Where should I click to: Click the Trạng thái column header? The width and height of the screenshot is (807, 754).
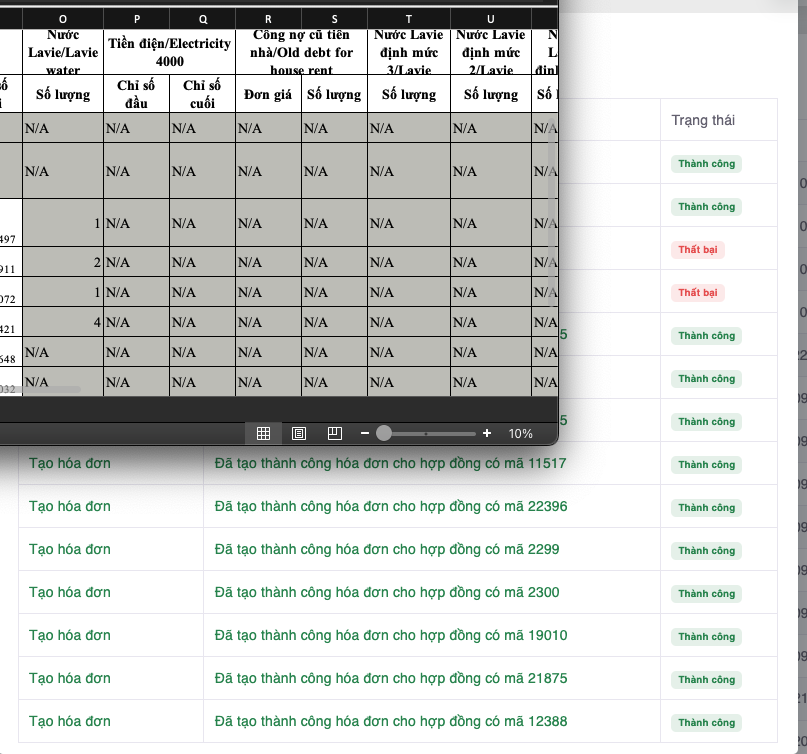(703, 120)
